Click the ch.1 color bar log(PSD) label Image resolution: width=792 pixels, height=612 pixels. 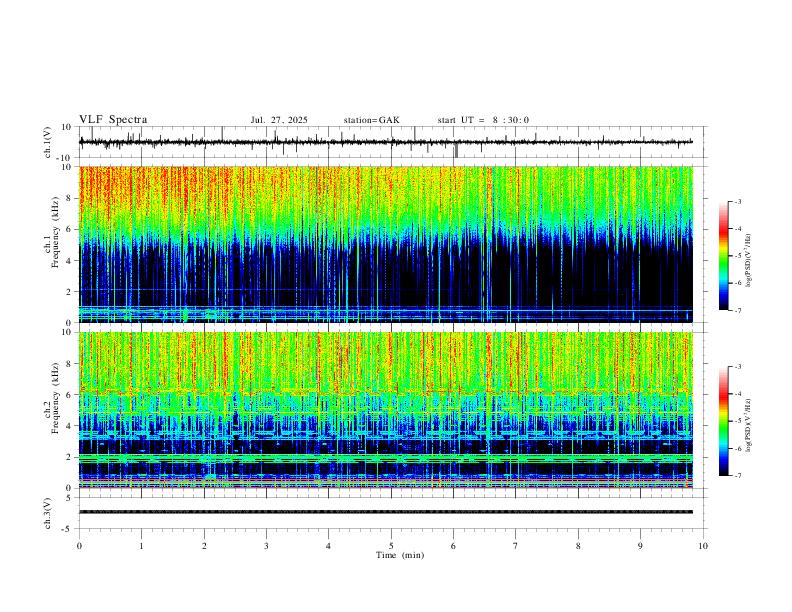click(x=749, y=260)
